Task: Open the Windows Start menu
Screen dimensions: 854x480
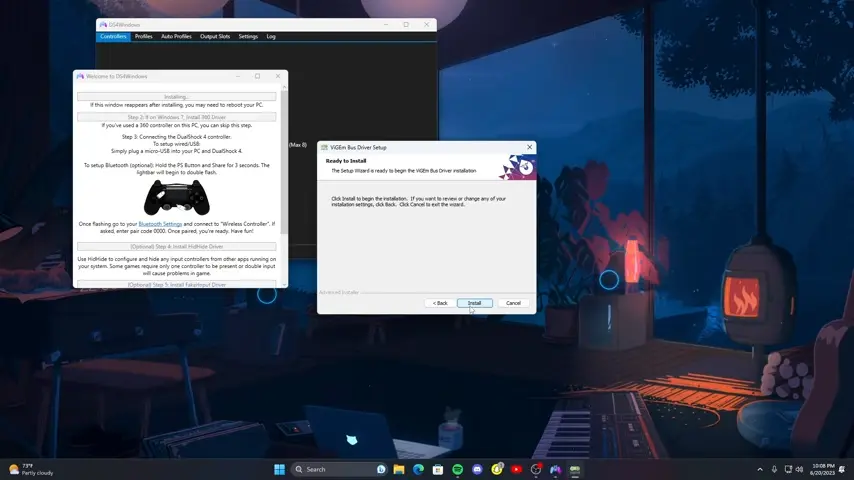Action: (279, 469)
